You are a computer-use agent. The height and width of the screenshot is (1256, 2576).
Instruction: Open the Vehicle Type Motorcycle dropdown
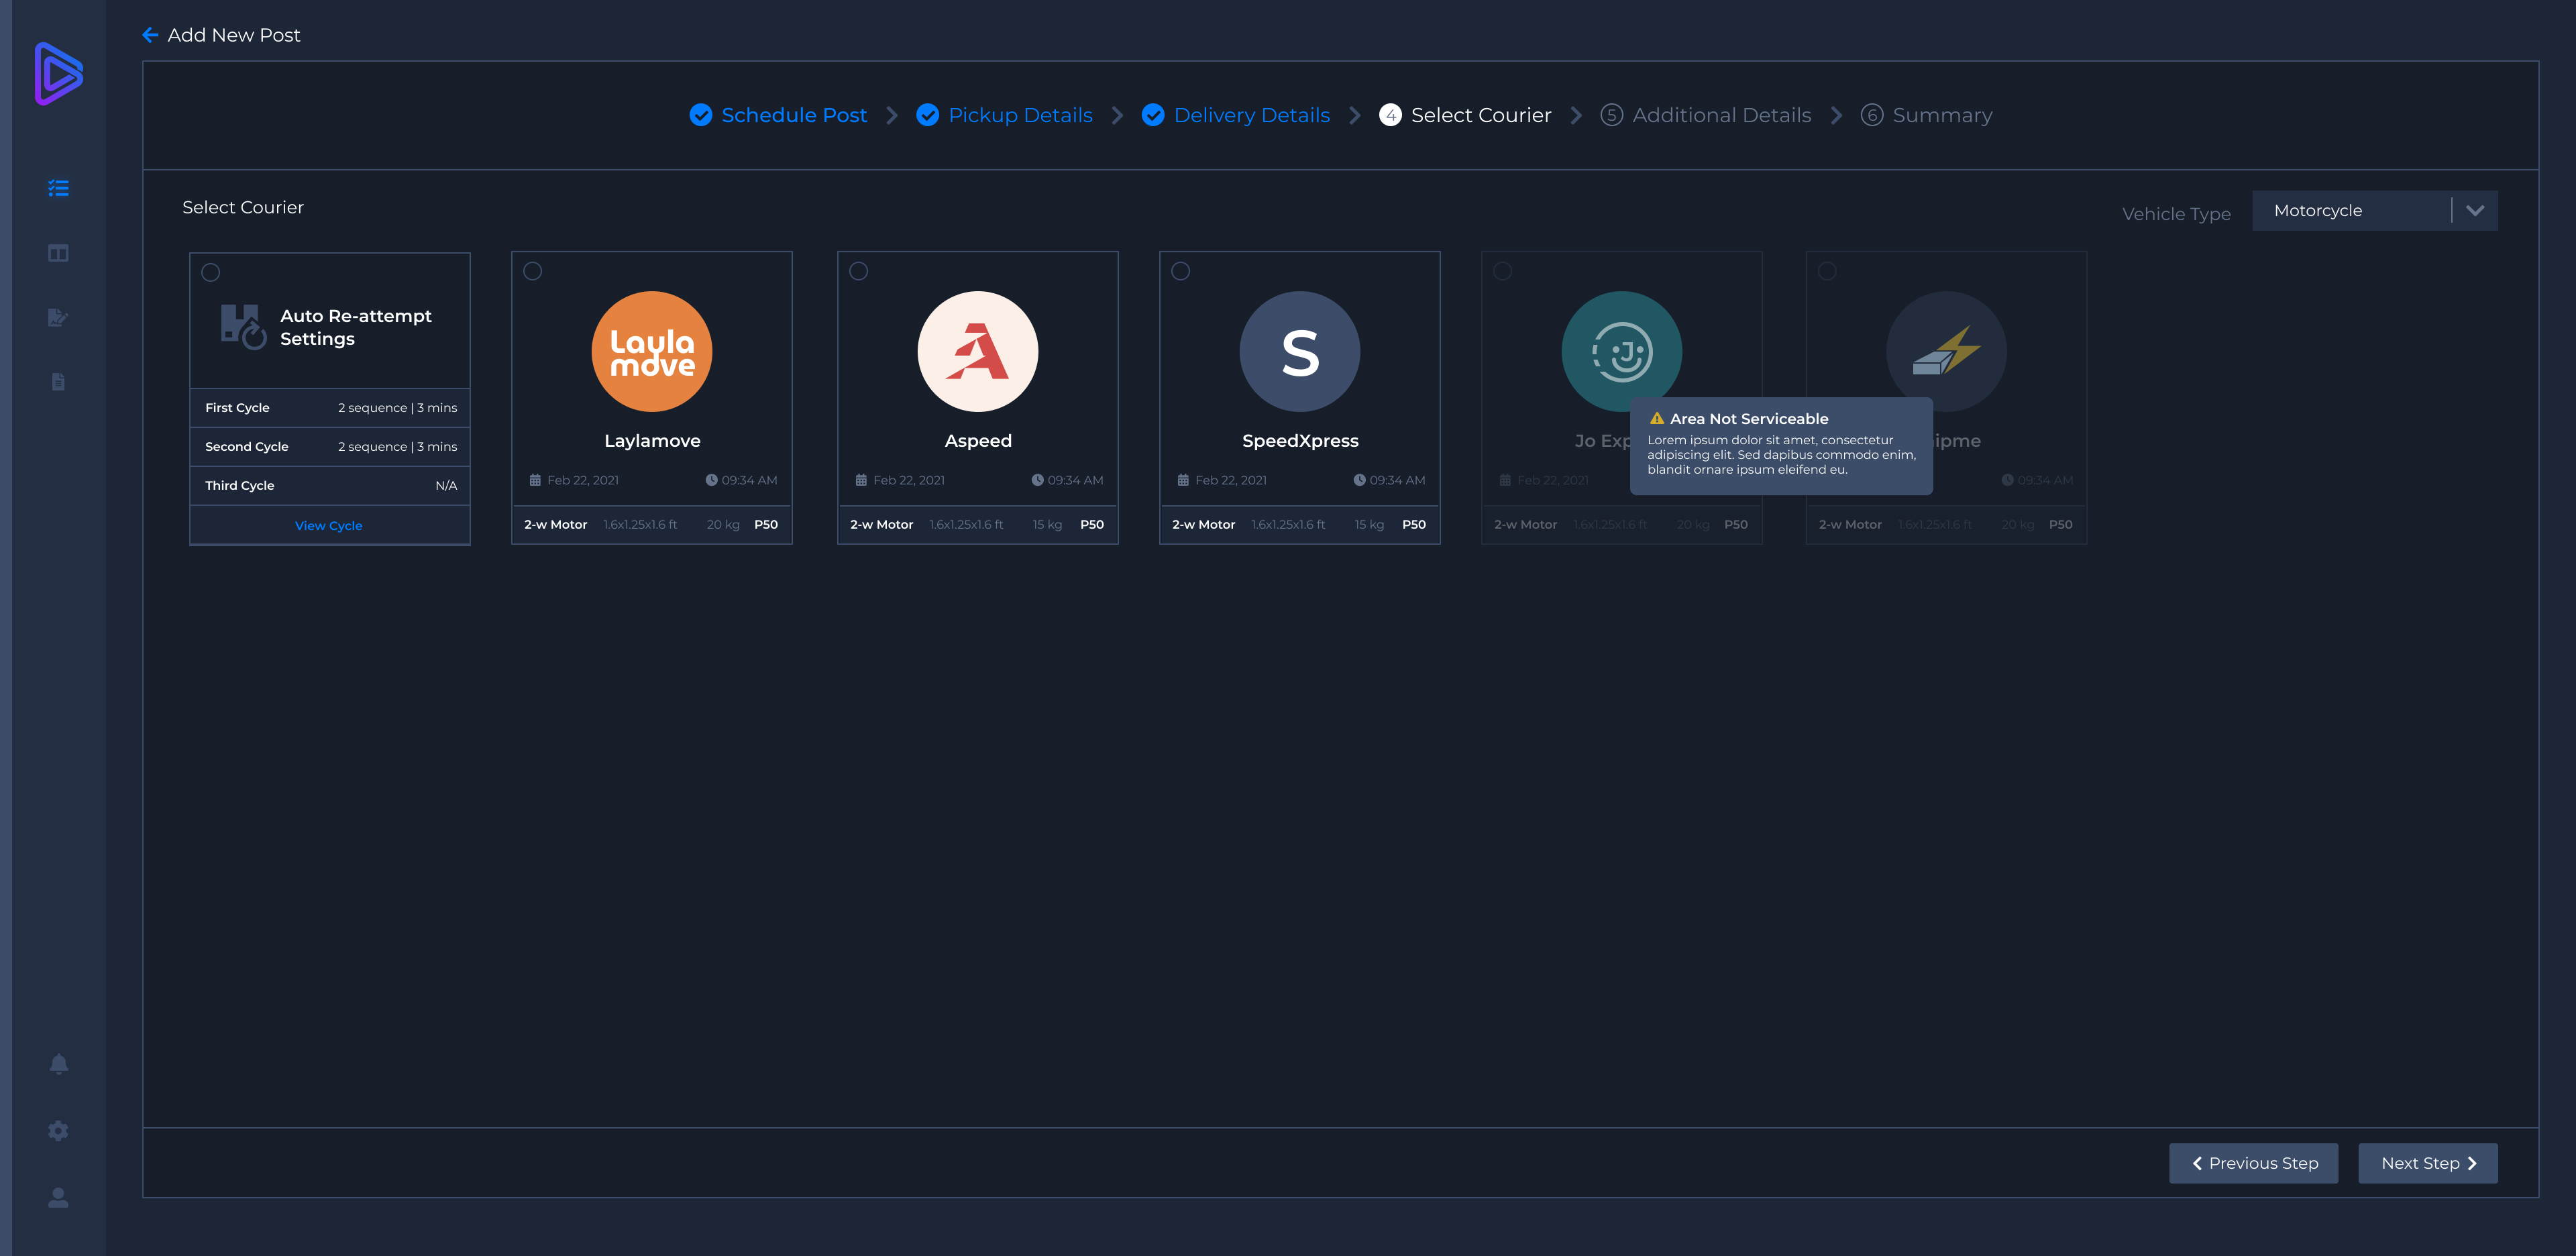click(x=2374, y=210)
